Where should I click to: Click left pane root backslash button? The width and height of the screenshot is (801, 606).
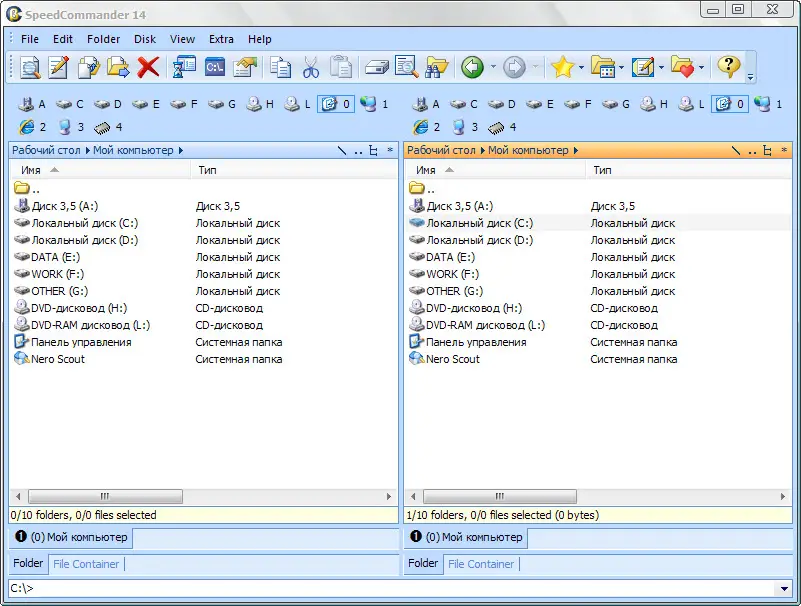pyautogui.click(x=342, y=151)
